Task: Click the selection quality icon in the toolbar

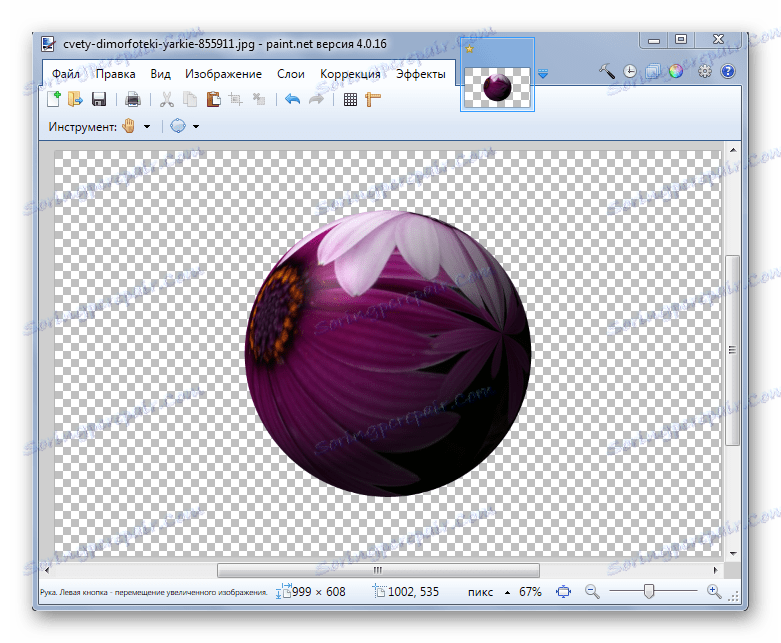Action: point(178,127)
